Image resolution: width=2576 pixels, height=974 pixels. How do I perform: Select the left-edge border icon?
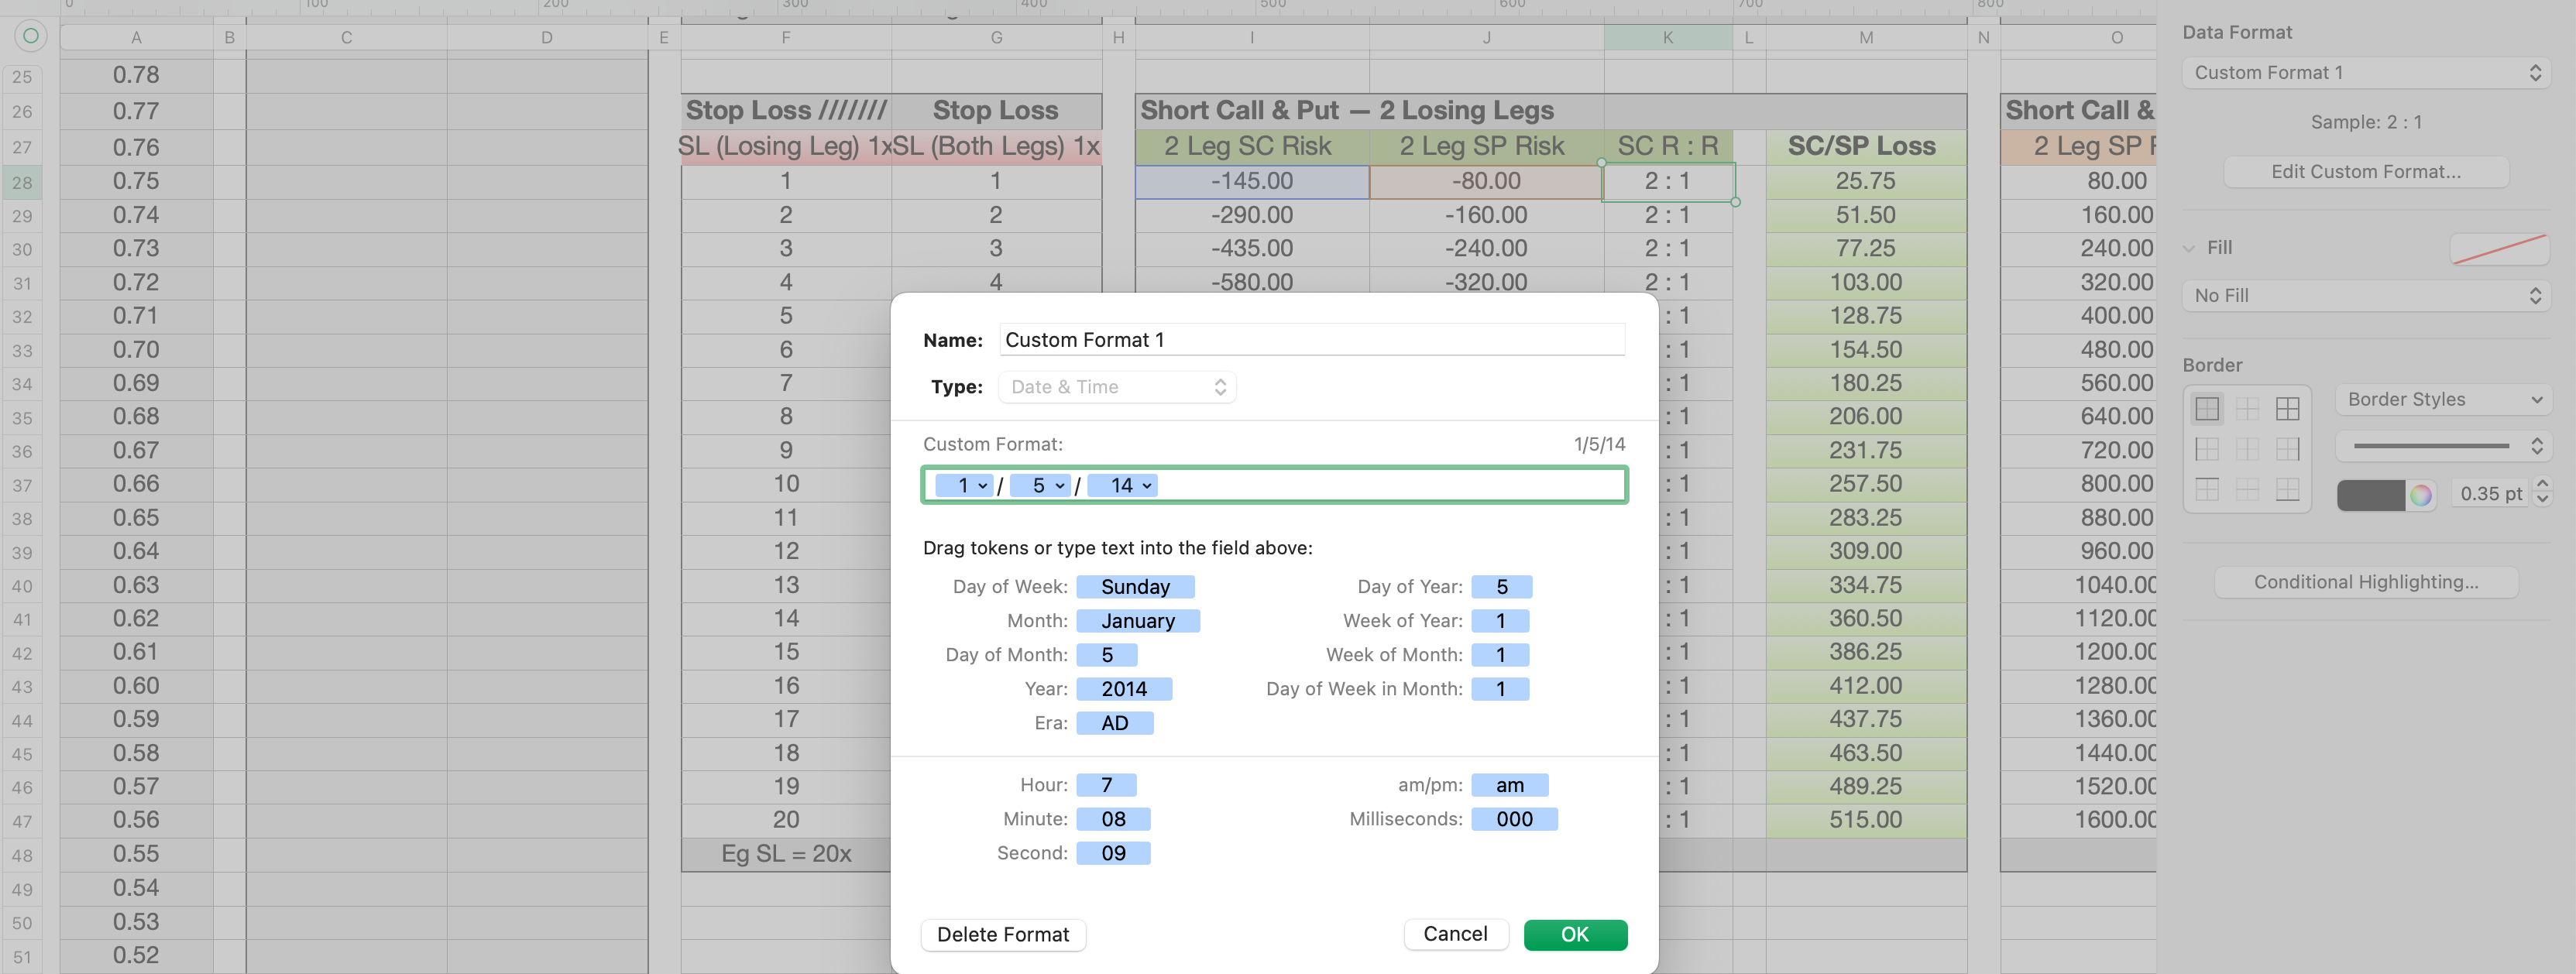pyautogui.click(x=2206, y=448)
